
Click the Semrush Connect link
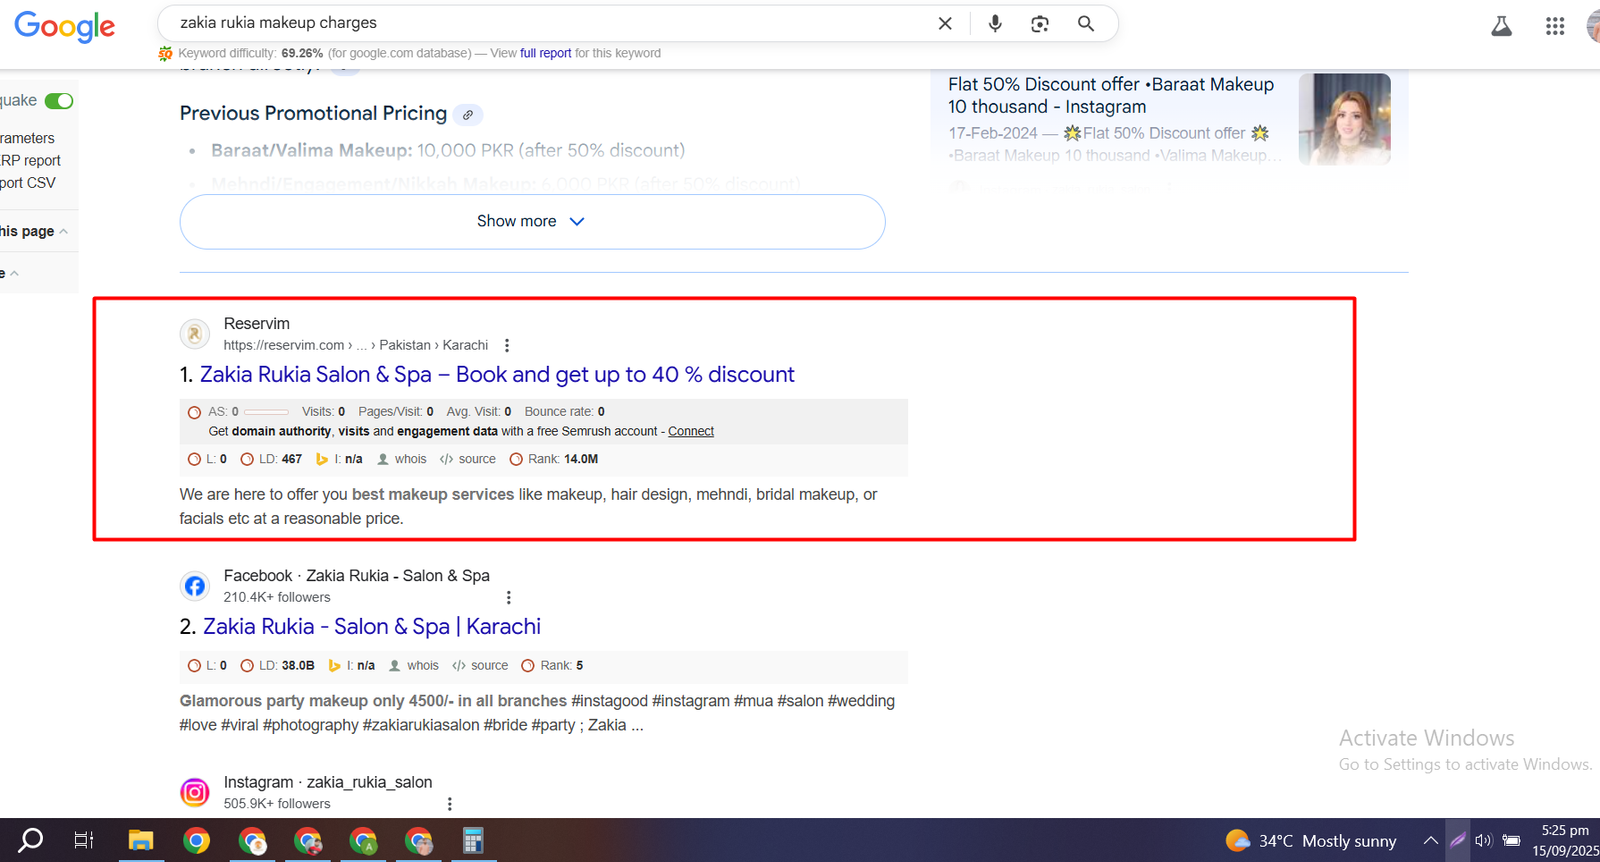point(690,432)
